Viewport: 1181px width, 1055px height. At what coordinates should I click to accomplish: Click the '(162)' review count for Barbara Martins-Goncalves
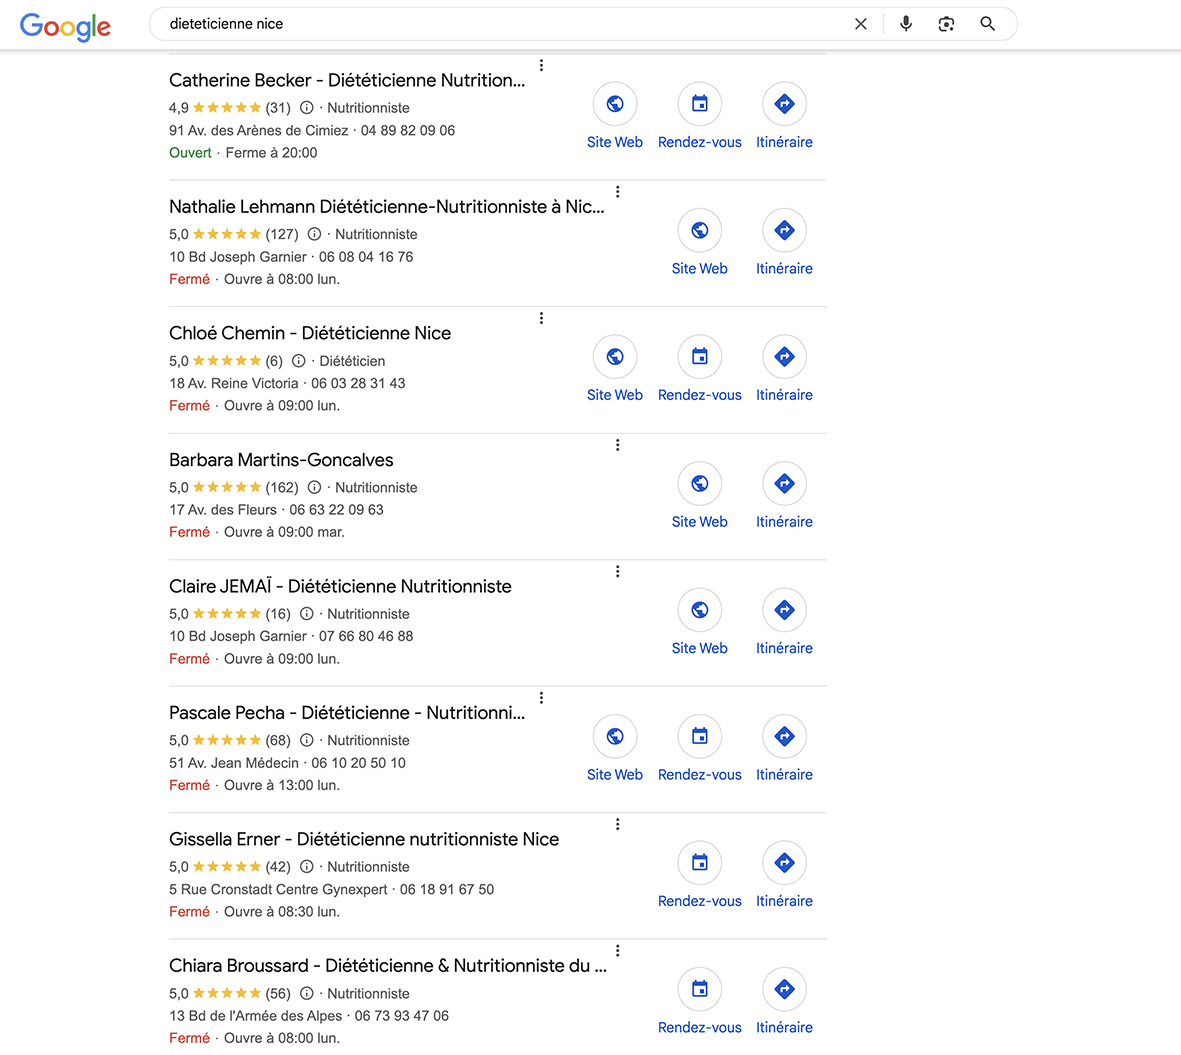tap(282, 487)
